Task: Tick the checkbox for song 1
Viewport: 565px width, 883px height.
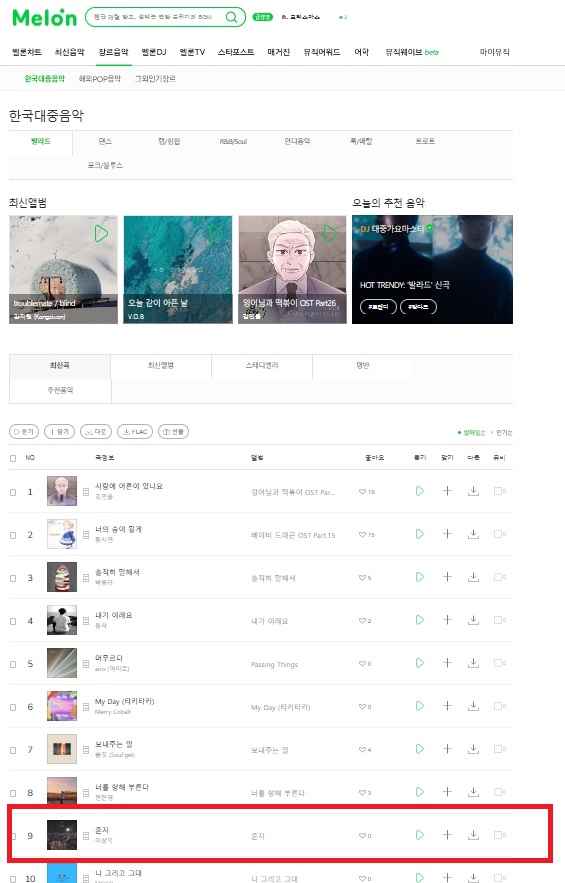Action: click(x=13, y=492)
